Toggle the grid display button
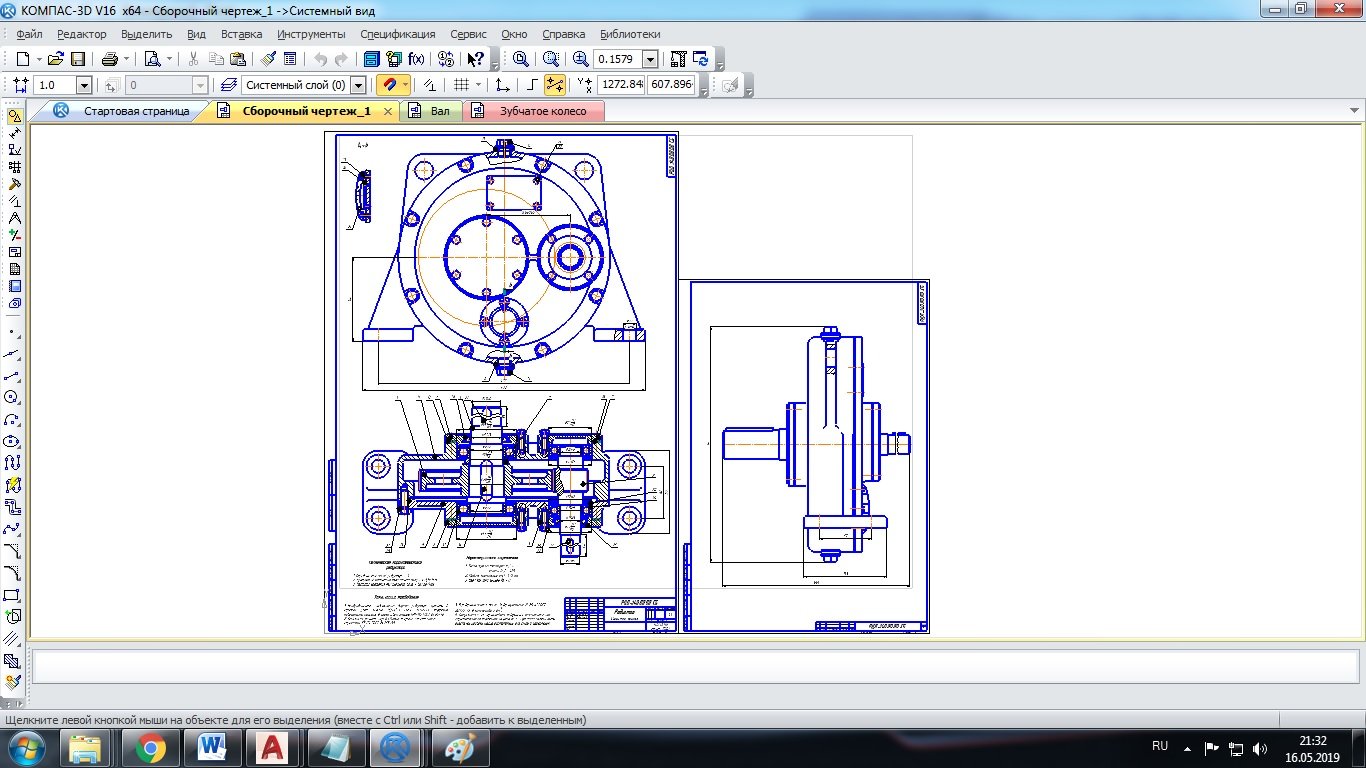Image resolution: width=1366 pixels, height=768 pixels. [461, 85]
